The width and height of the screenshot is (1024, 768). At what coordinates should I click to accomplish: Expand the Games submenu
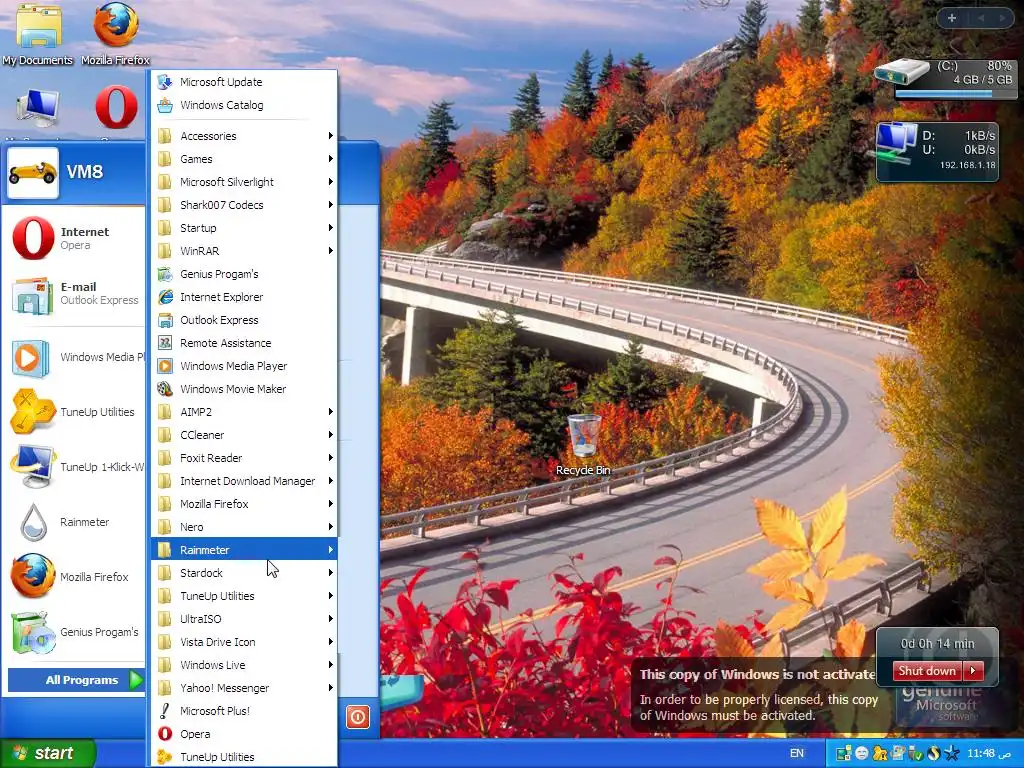244,159
